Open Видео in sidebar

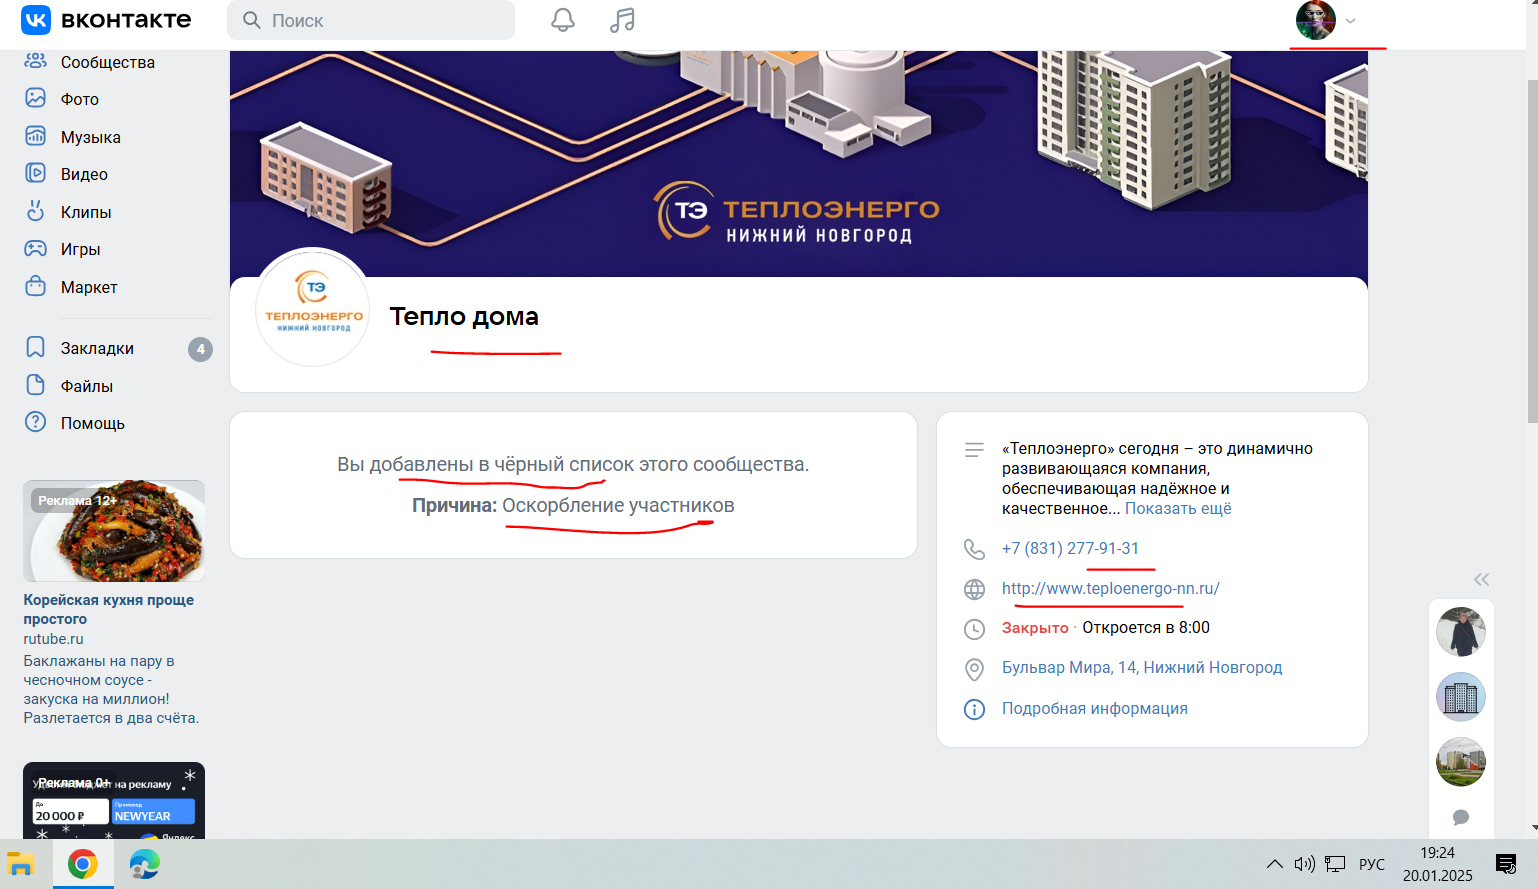(84, 174)
